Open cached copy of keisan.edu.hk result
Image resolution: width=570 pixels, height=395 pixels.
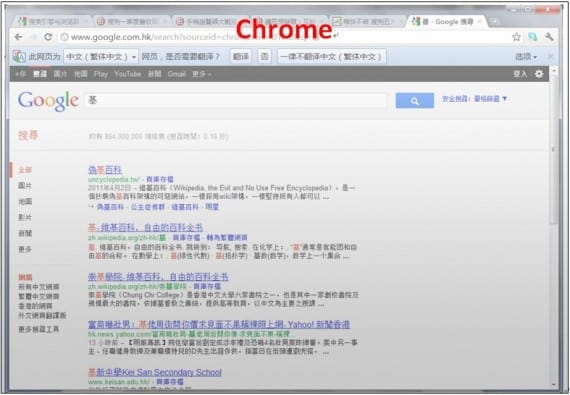click(x=170, y=382)
